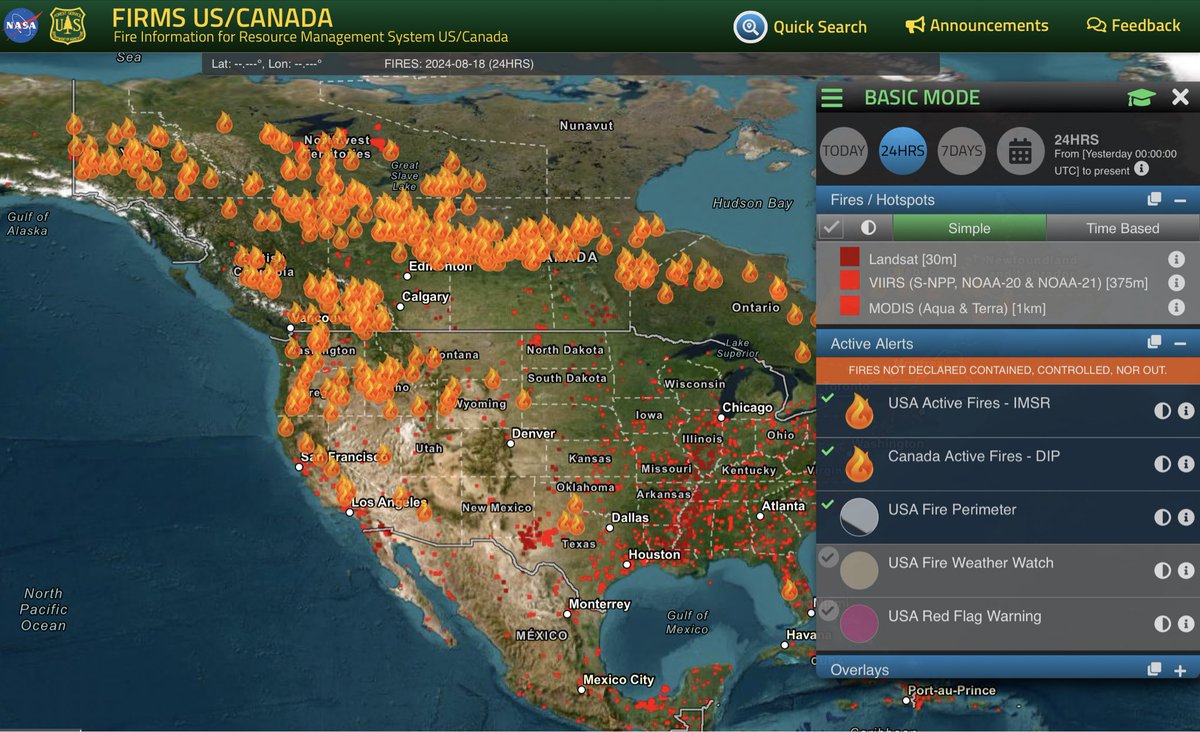The width and height of the screenshot is (1200, 732).
Task: Show info for MODIS (Aqua & Terra) layer
Action: 1176,308
